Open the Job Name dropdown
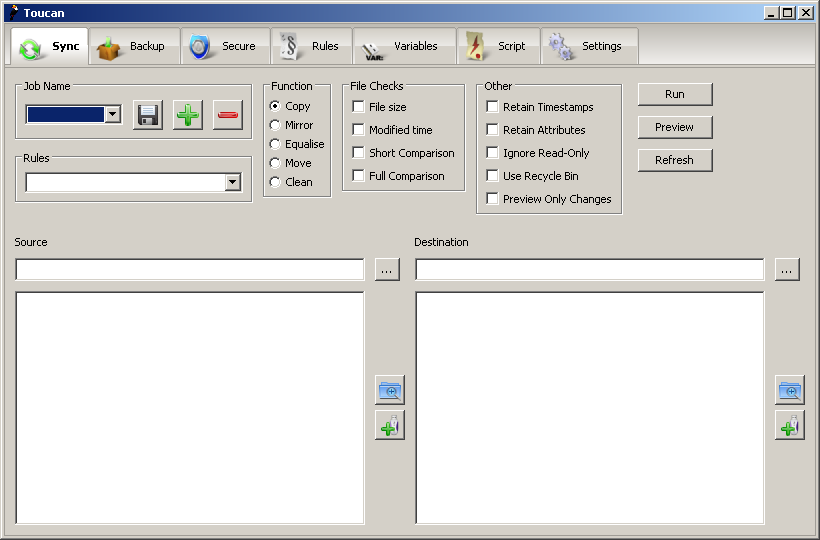 point(113,114)
